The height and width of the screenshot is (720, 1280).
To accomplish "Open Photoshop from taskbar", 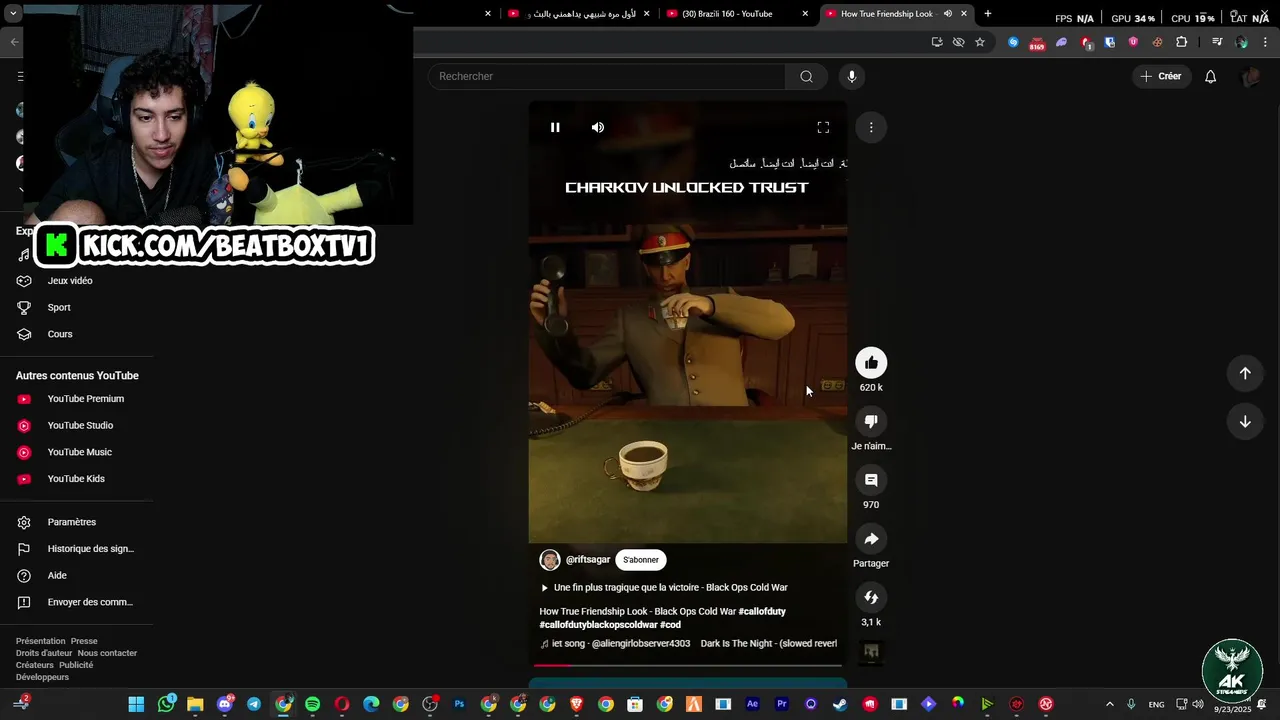I will coord(459,704).
